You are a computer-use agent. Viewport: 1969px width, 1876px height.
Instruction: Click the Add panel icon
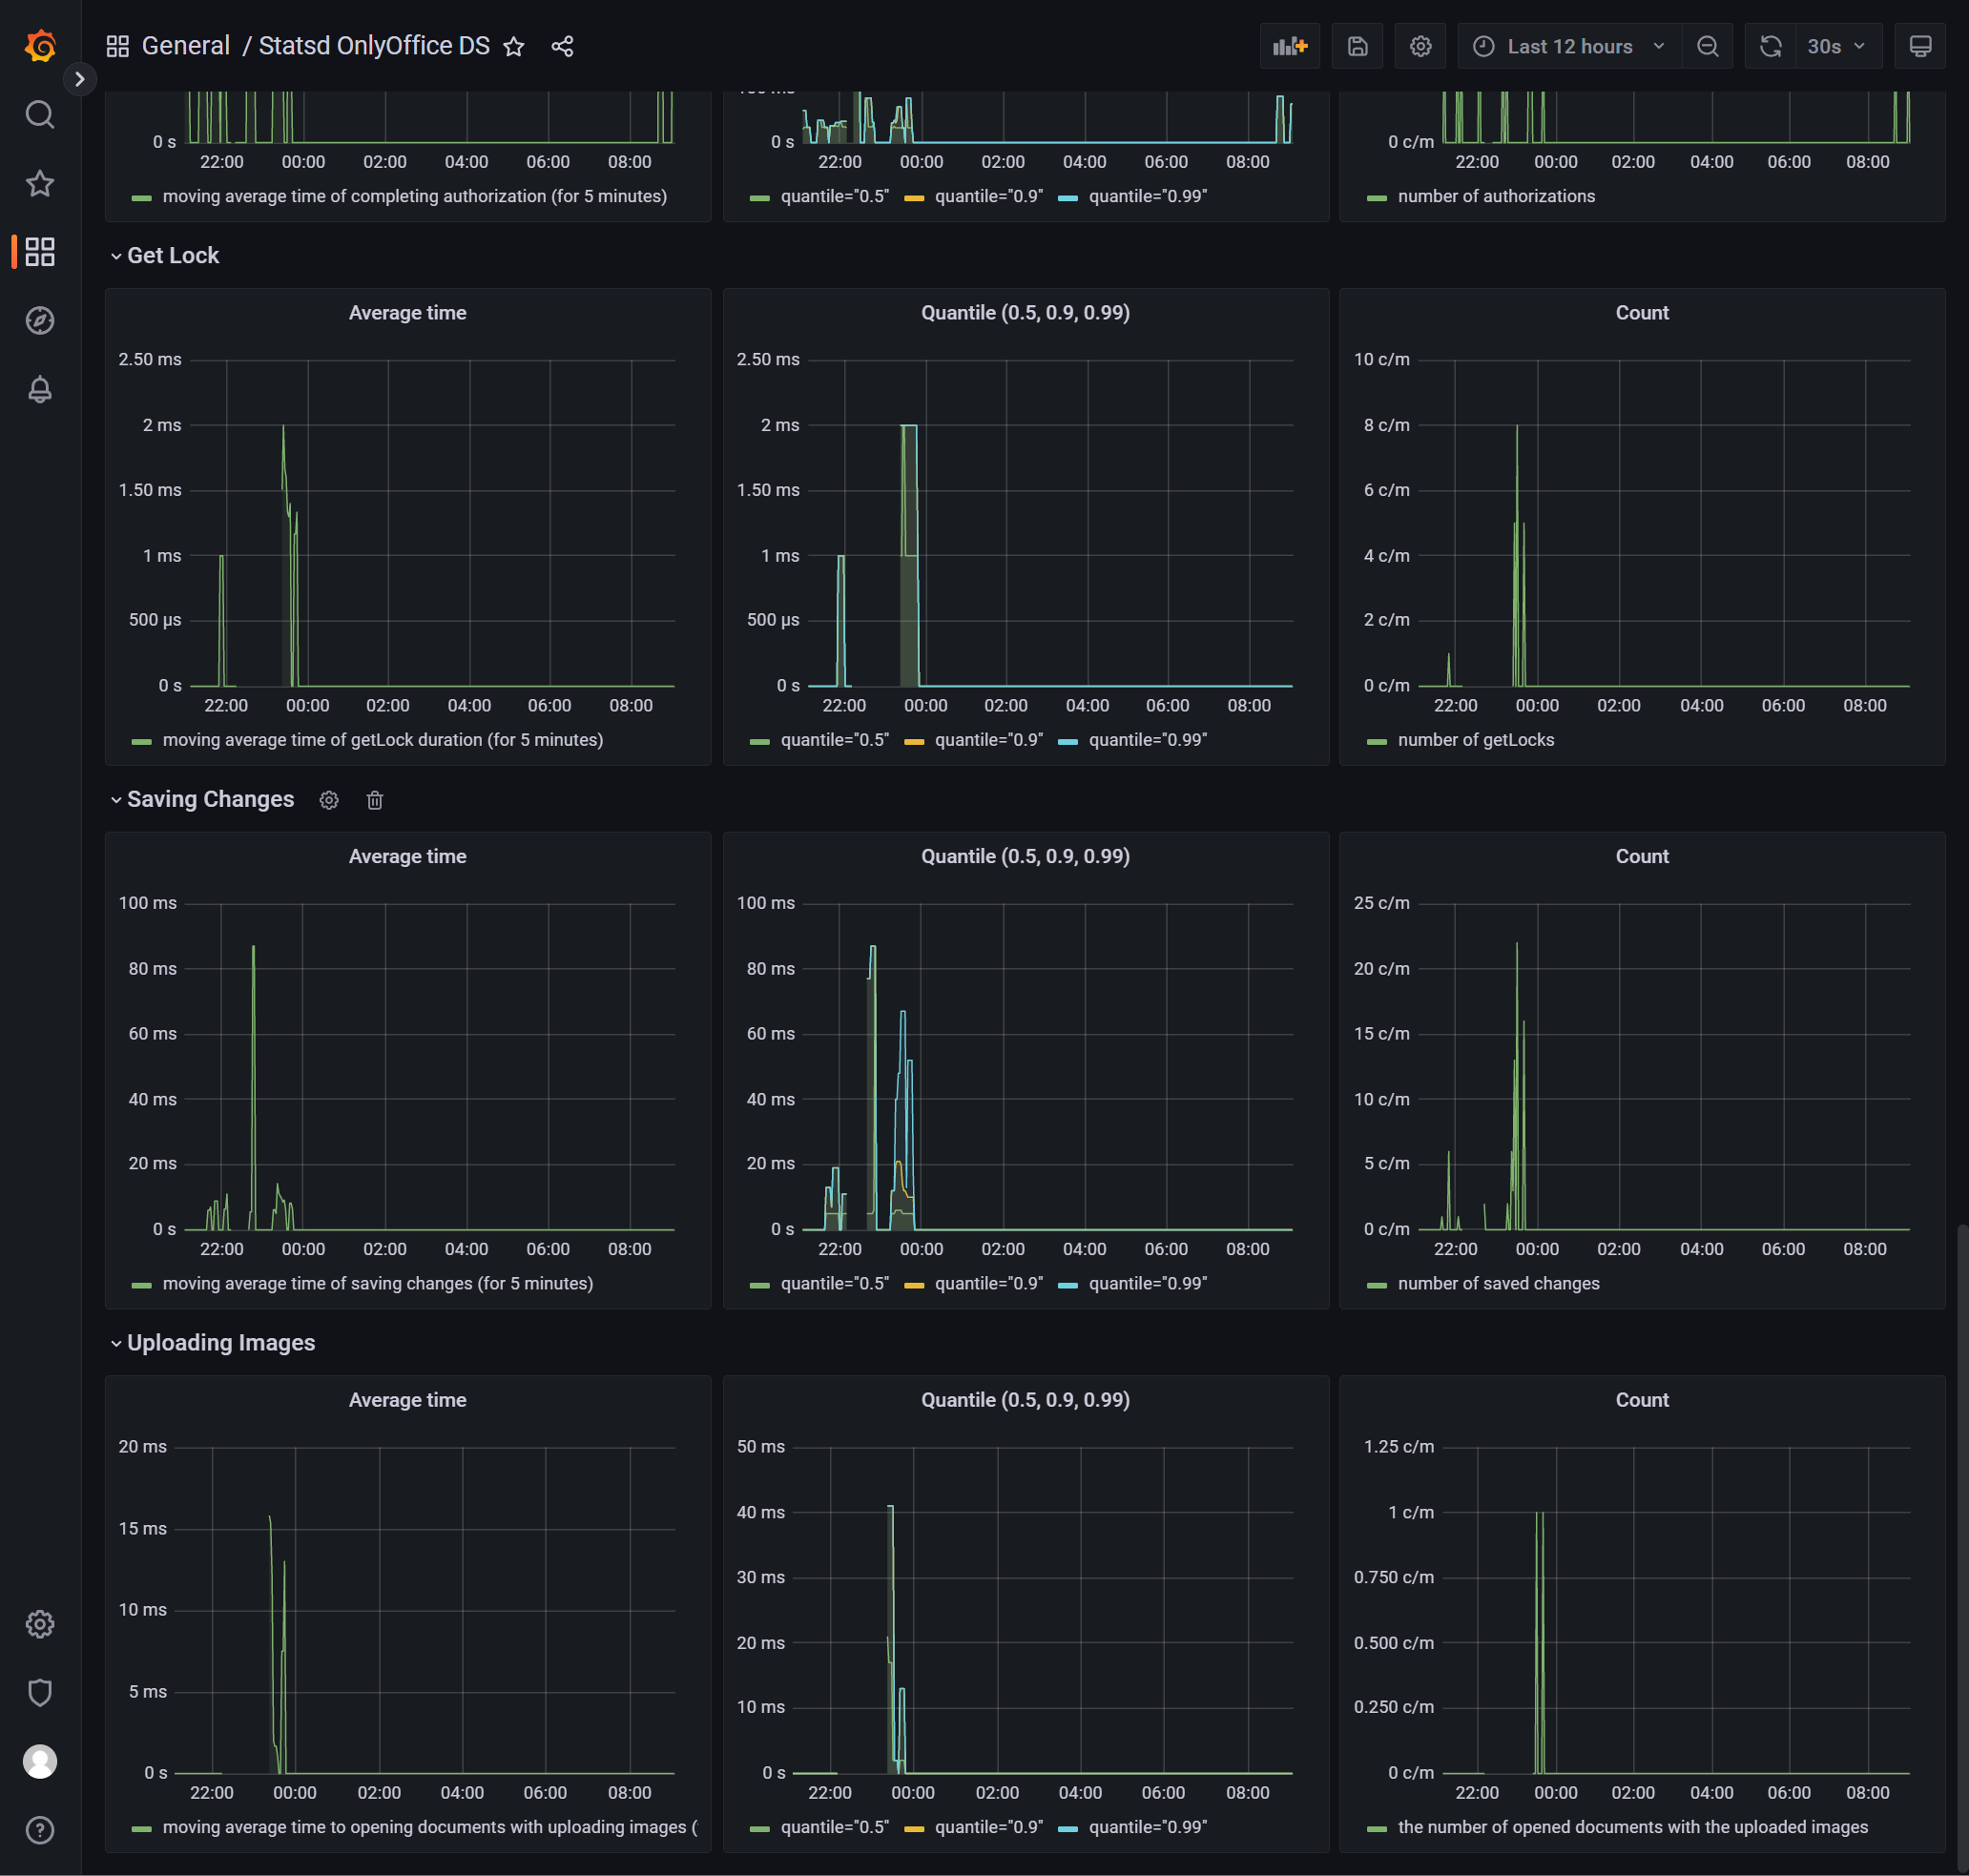tap(1290, 46)
